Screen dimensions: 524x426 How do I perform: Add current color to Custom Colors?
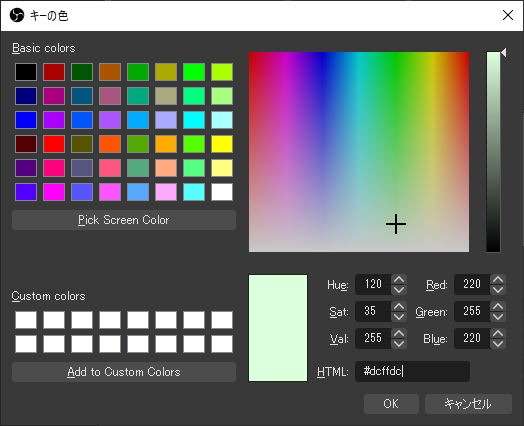click(124, 372)
